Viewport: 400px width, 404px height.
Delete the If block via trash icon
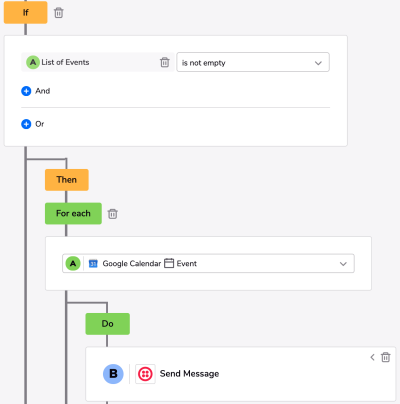59,13
